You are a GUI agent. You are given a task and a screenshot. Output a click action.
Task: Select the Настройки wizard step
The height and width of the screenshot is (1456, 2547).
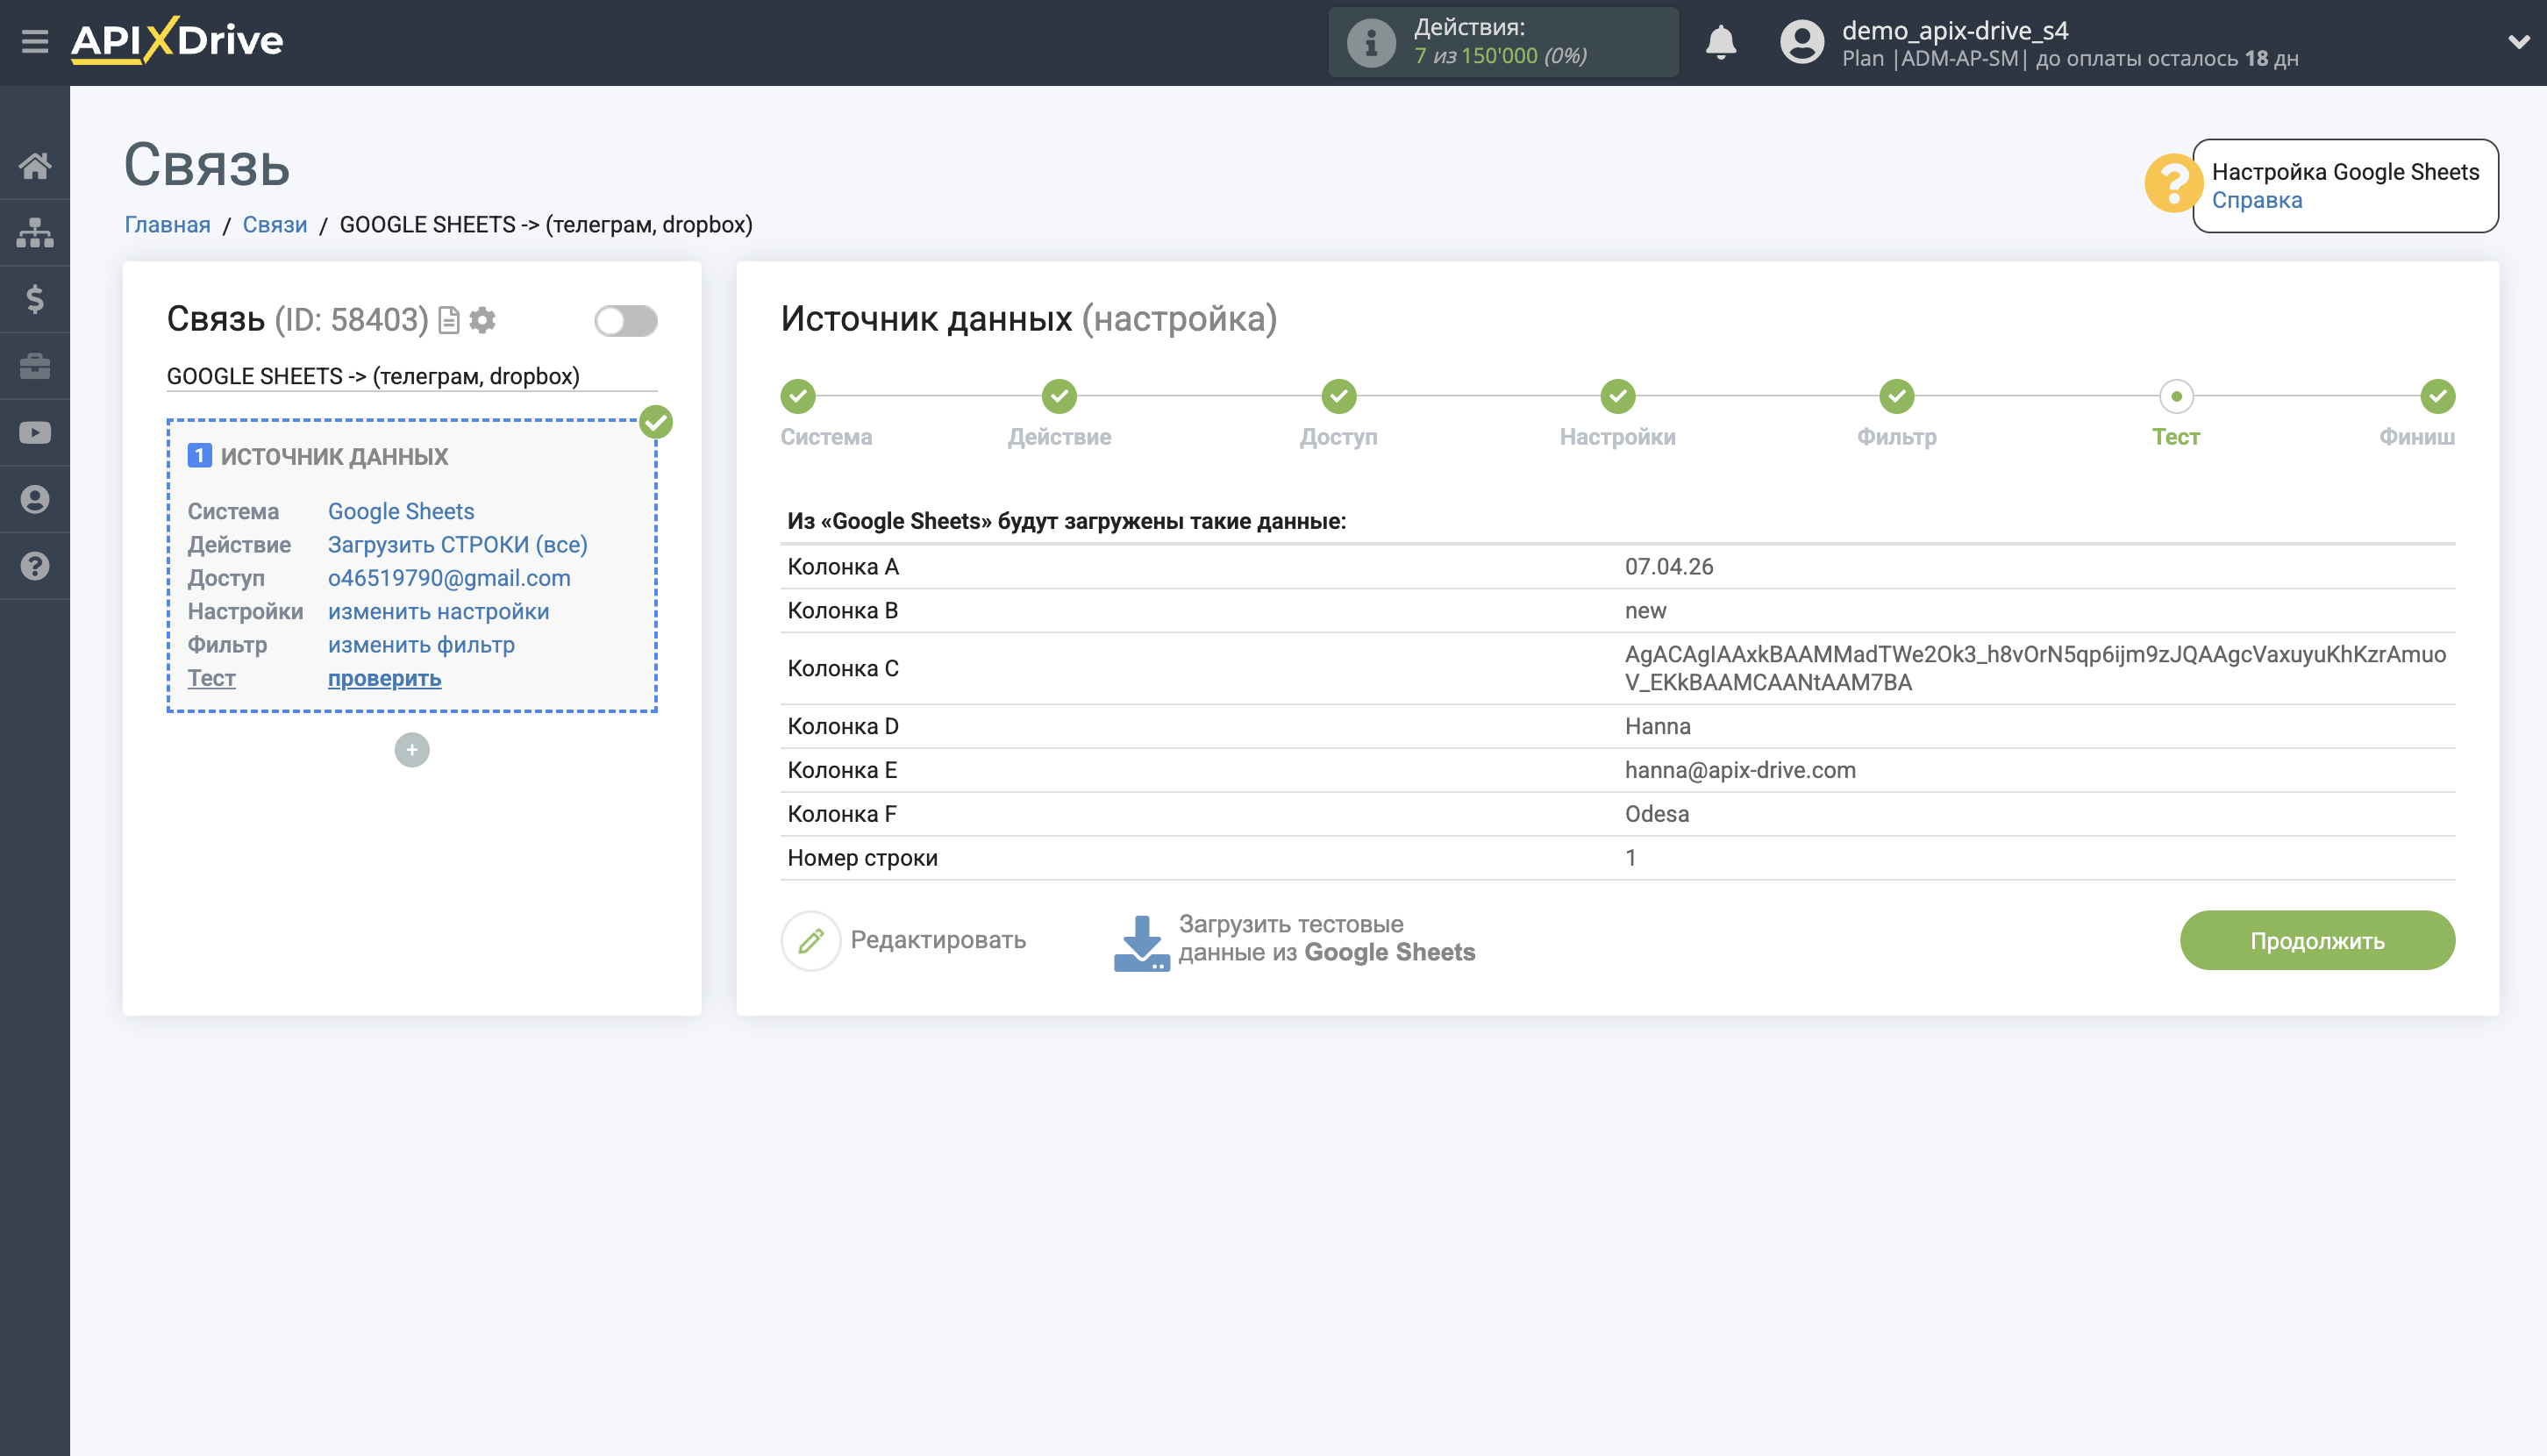1617,397
